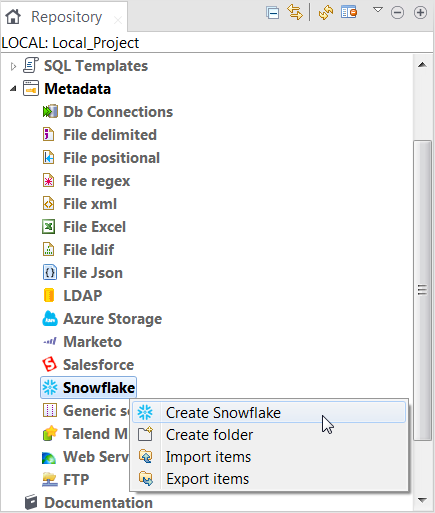Click the Web Service globe icon
The image size is (435, 513).
pos(49,457)
